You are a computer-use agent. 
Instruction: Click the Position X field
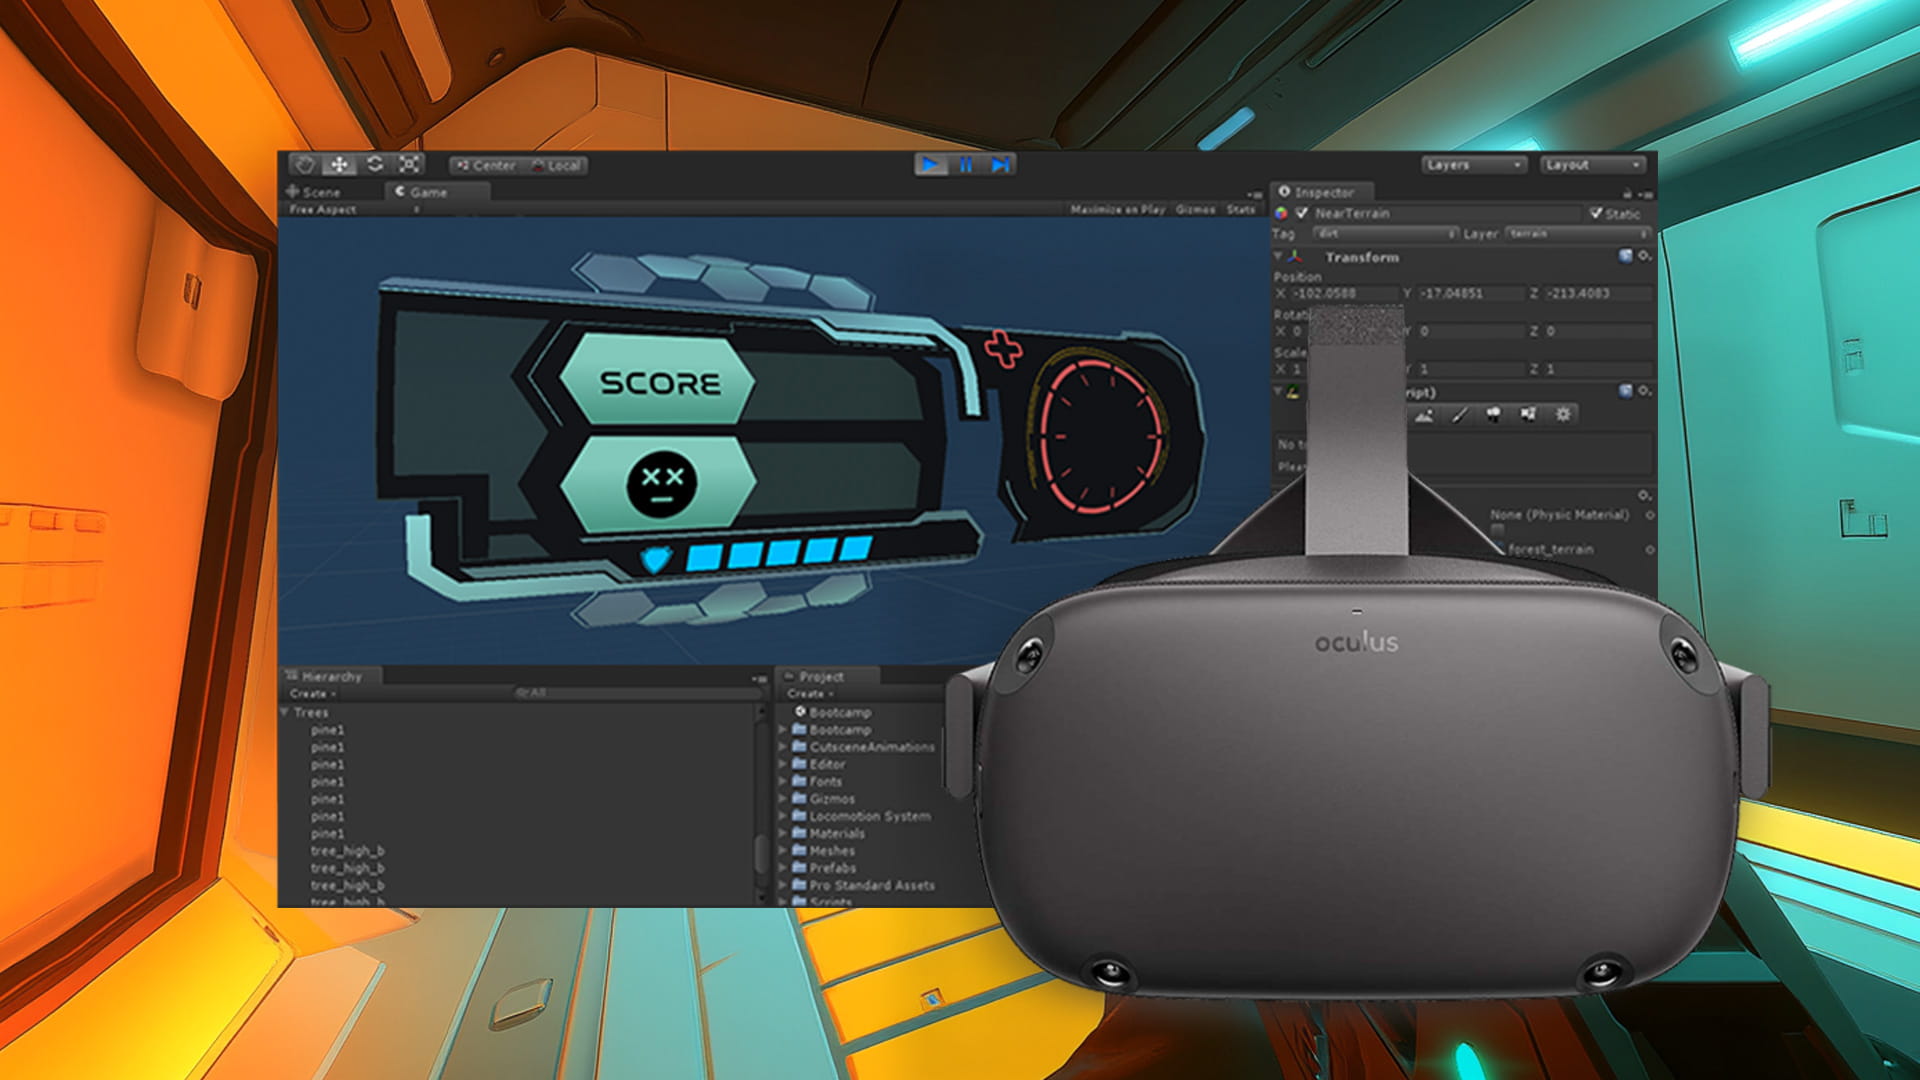(x=1344, y=293)
